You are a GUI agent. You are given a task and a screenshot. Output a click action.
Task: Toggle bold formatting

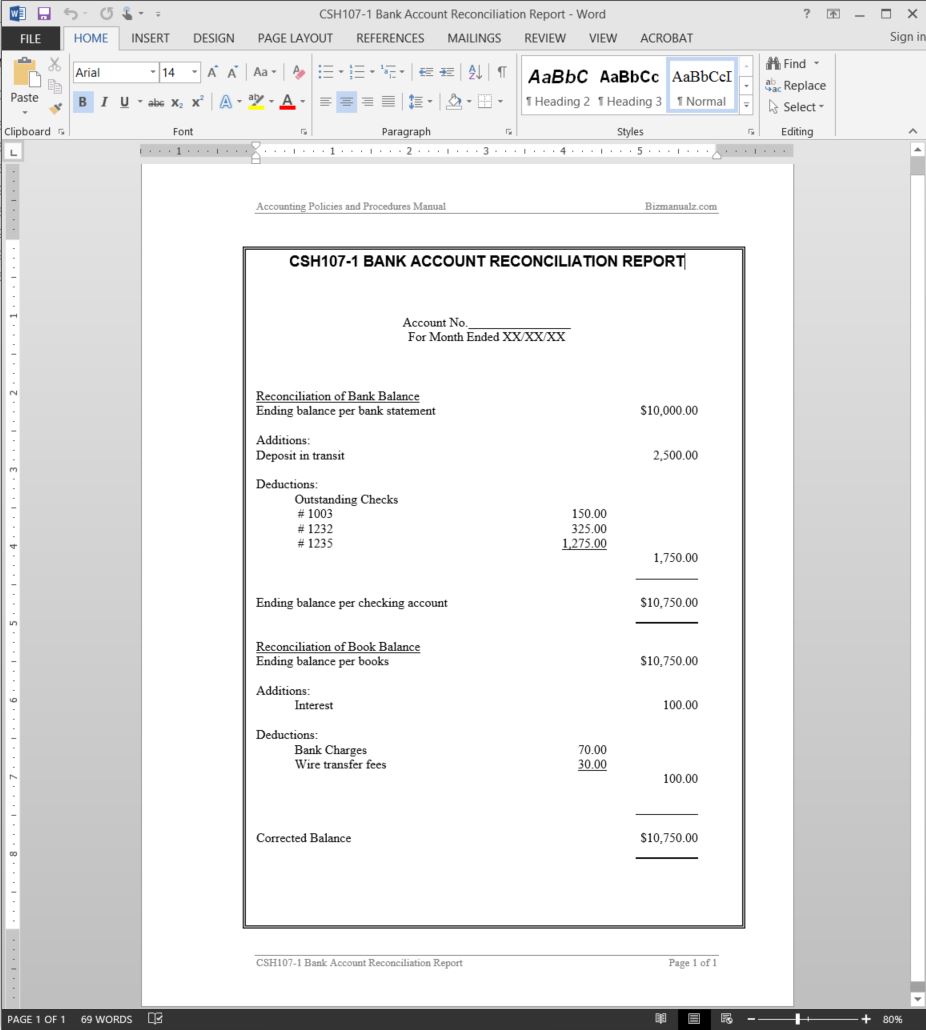(x=83, y=102)
